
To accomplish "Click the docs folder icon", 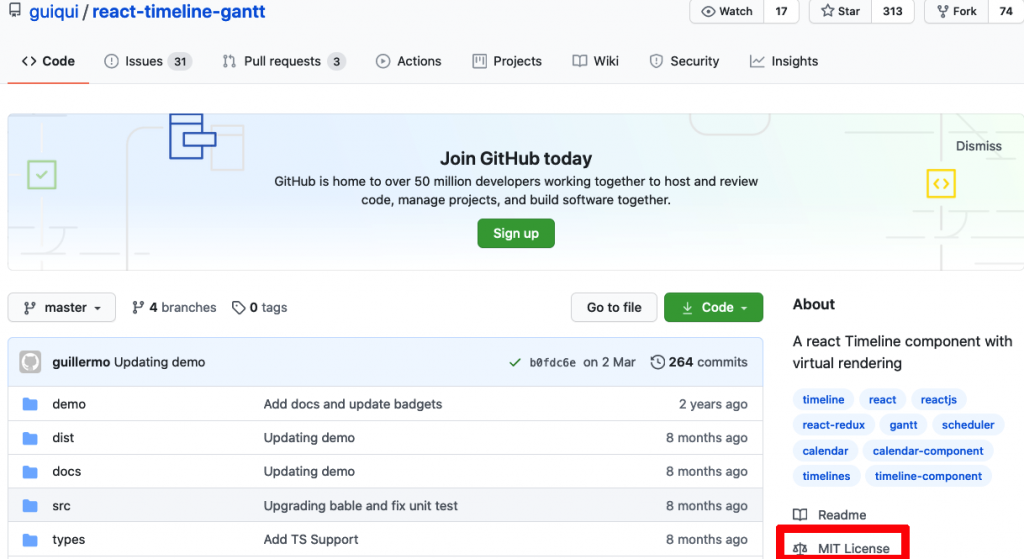I will [30, 471].
